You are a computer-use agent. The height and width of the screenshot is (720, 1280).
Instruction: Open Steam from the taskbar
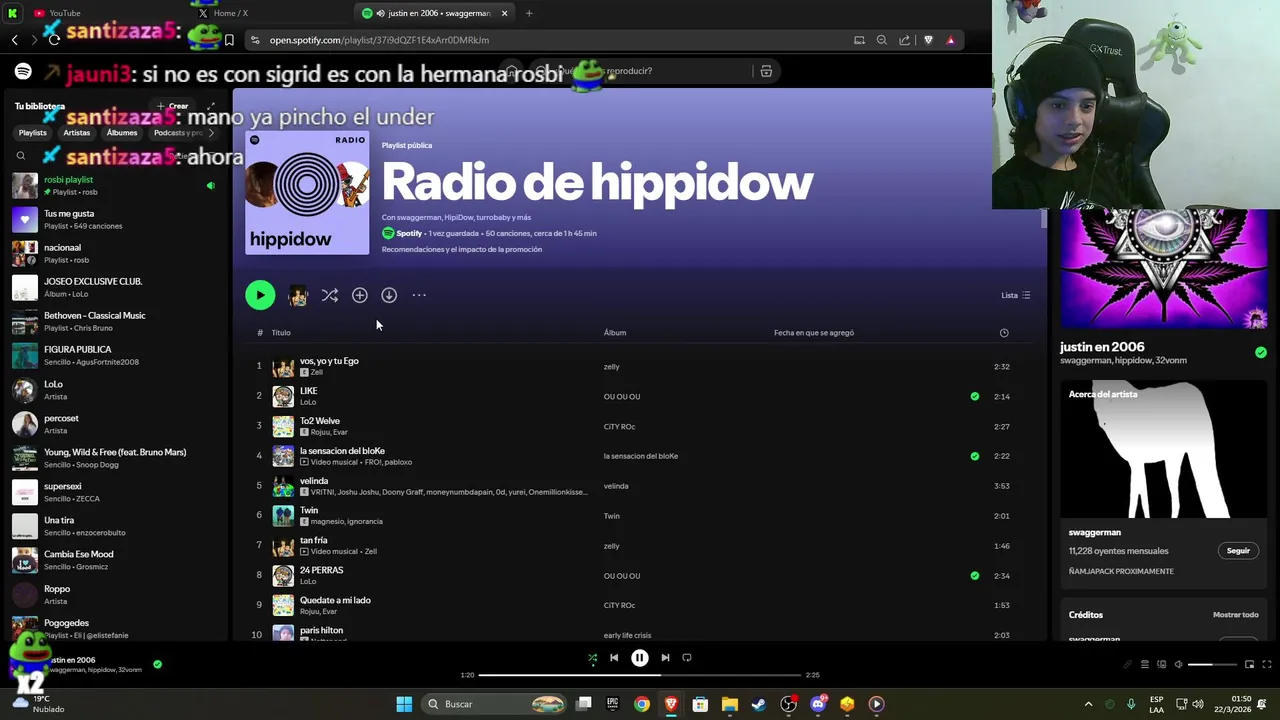759,704
